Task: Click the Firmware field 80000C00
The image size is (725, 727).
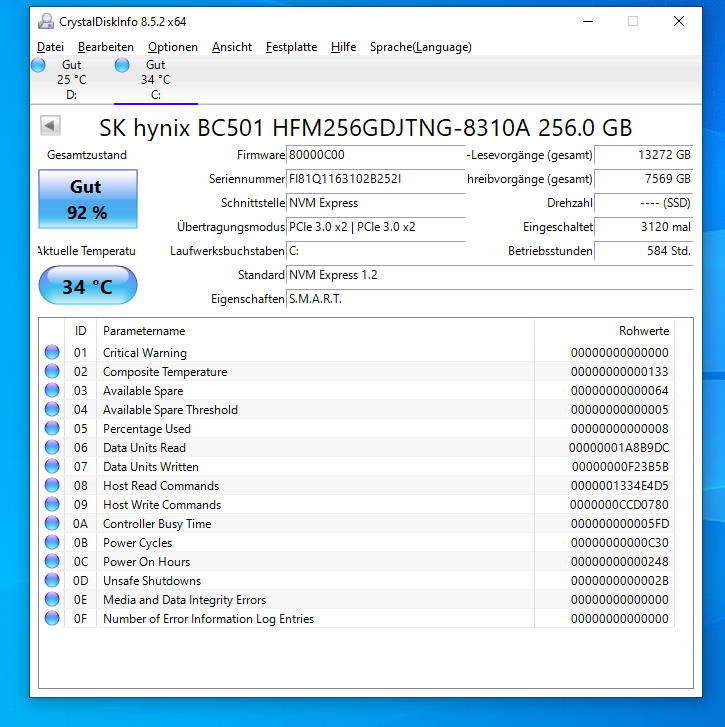Action: [x=375, y=155]
